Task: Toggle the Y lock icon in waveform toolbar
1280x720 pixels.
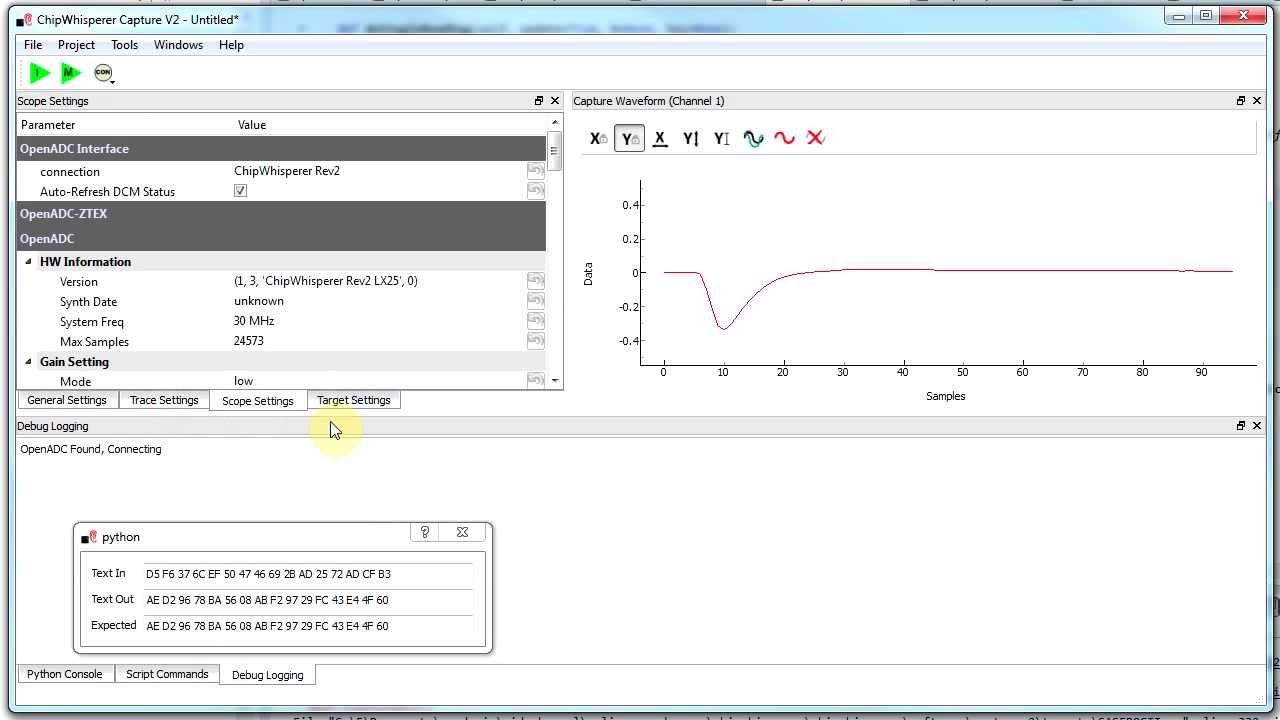Action: pos(629,139)
